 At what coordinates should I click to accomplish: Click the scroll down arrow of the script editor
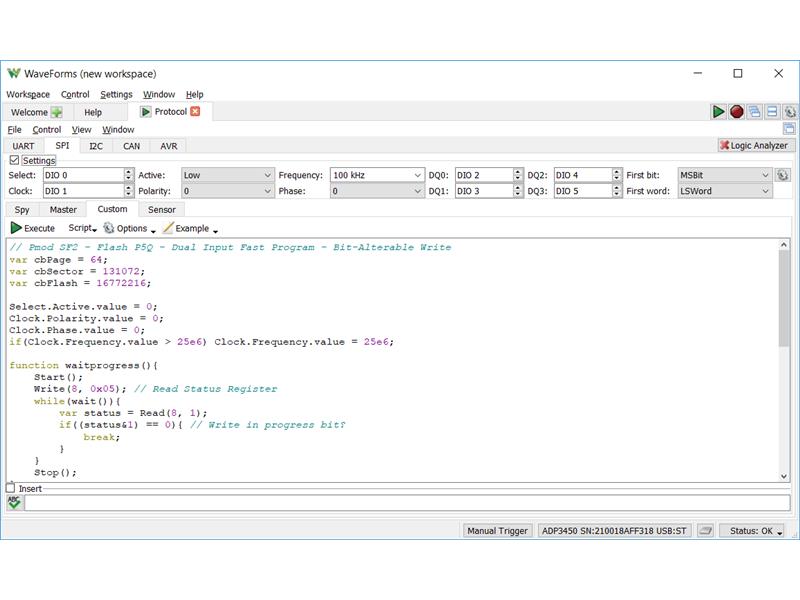click(x=784, y=476)
